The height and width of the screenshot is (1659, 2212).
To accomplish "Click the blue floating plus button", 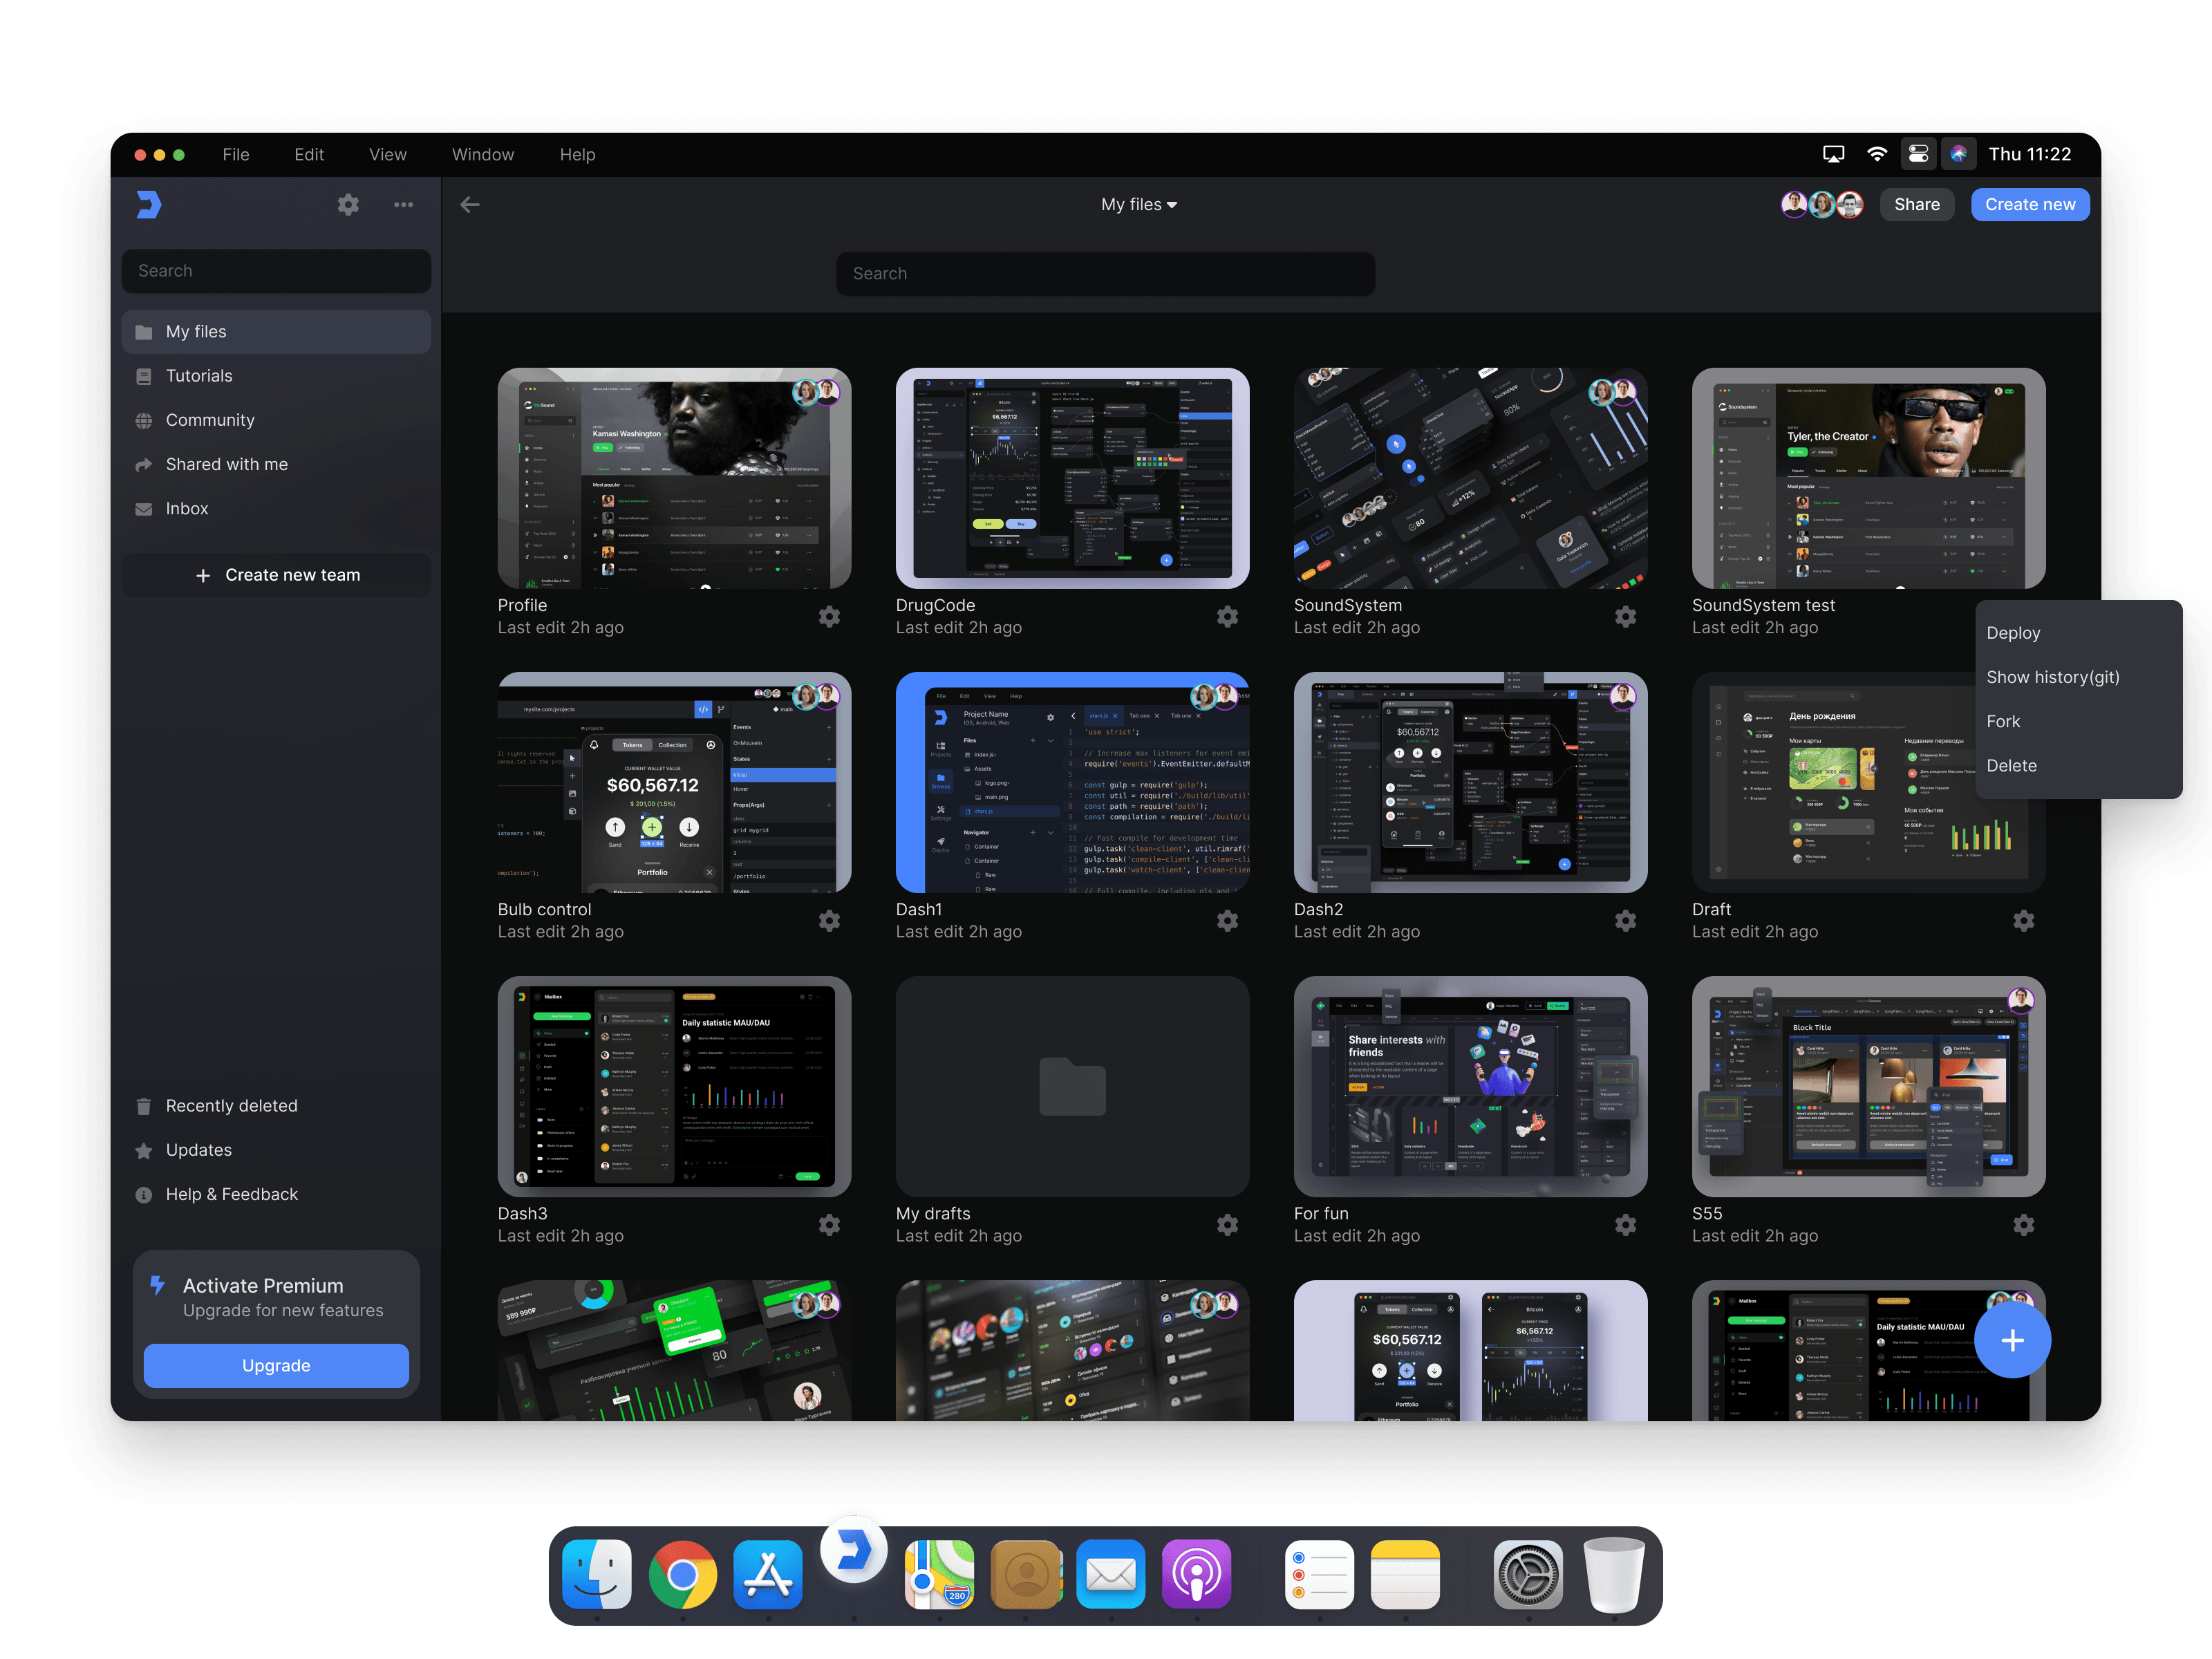I will click(x=2012, y=1341).
